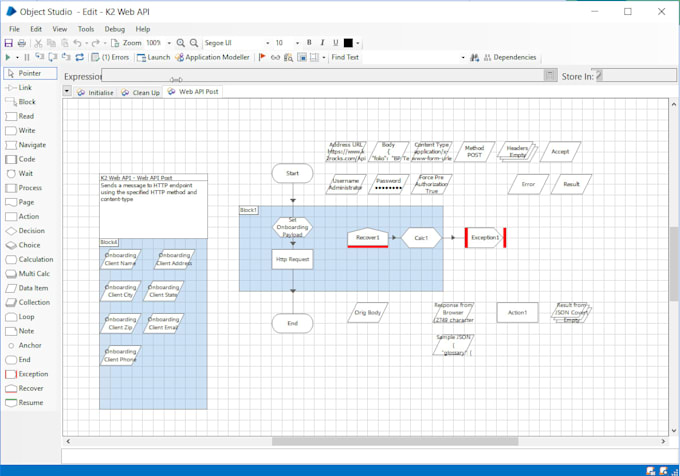The width and height of the screenshot is (680, 476).
Task: Toggle underline text formatting
Action: 335,43
